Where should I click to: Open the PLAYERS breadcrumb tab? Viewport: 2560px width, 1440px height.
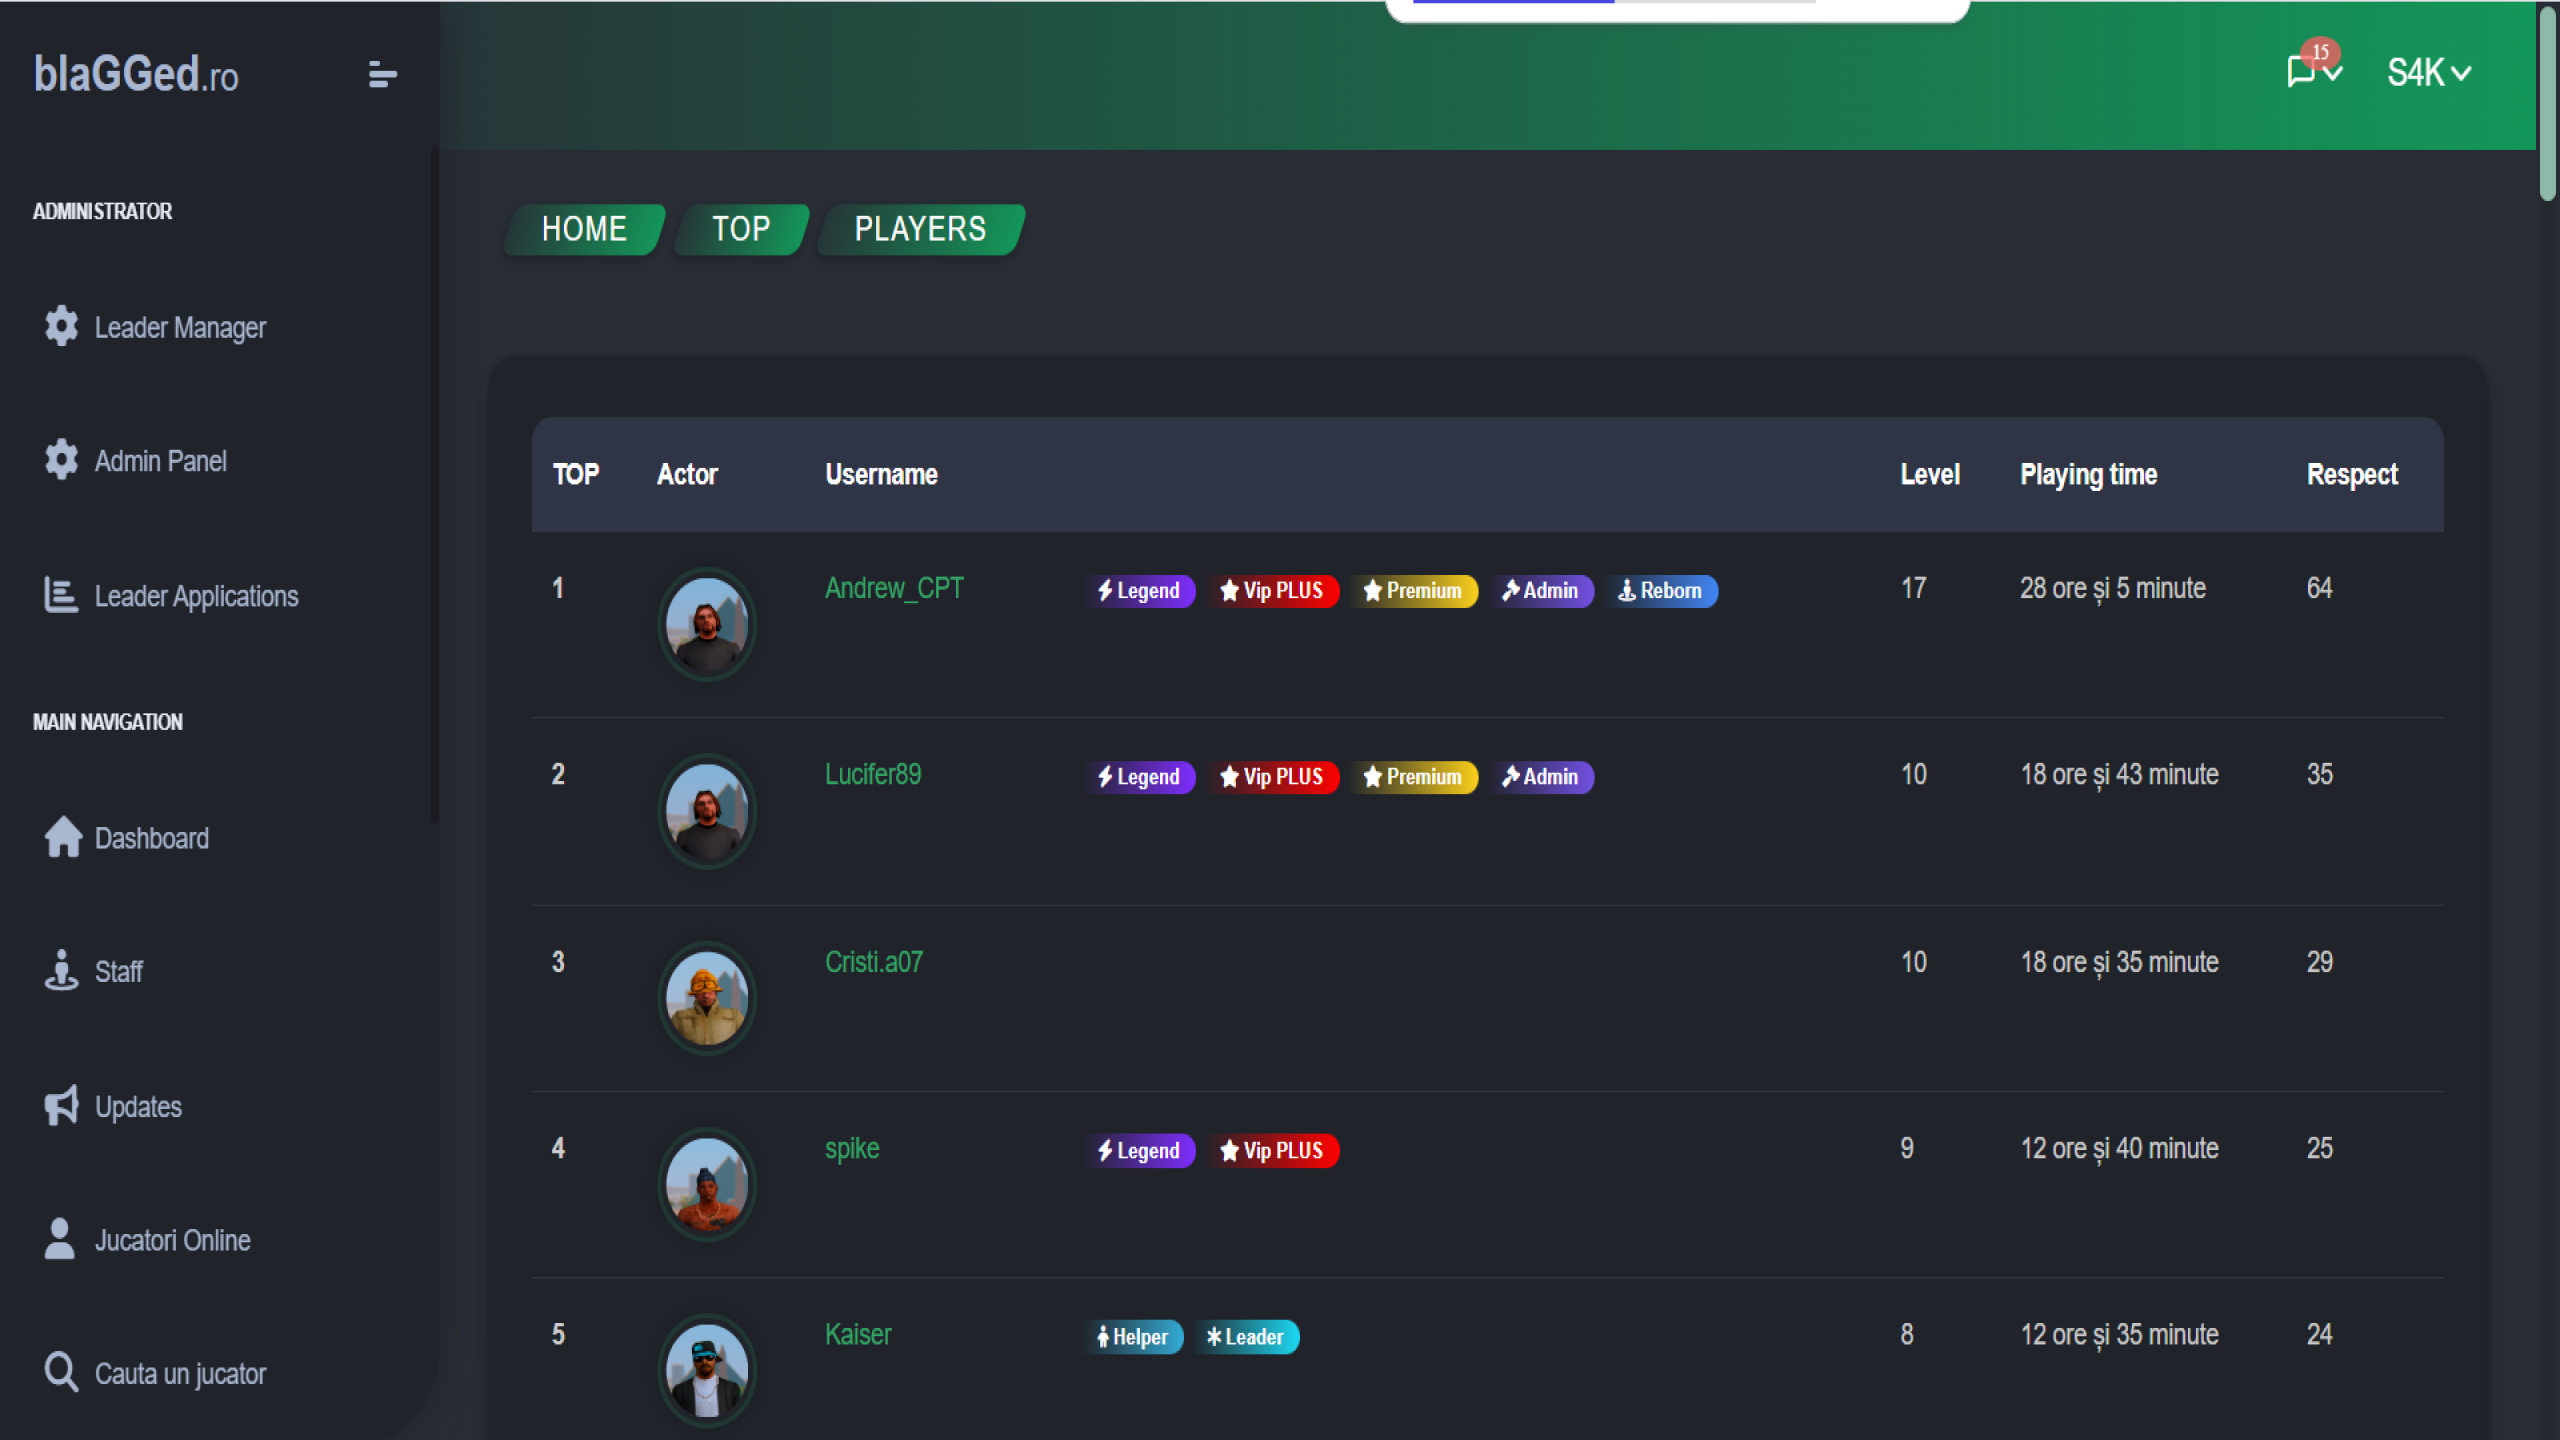pyautogui.click(x=920, y=229)
